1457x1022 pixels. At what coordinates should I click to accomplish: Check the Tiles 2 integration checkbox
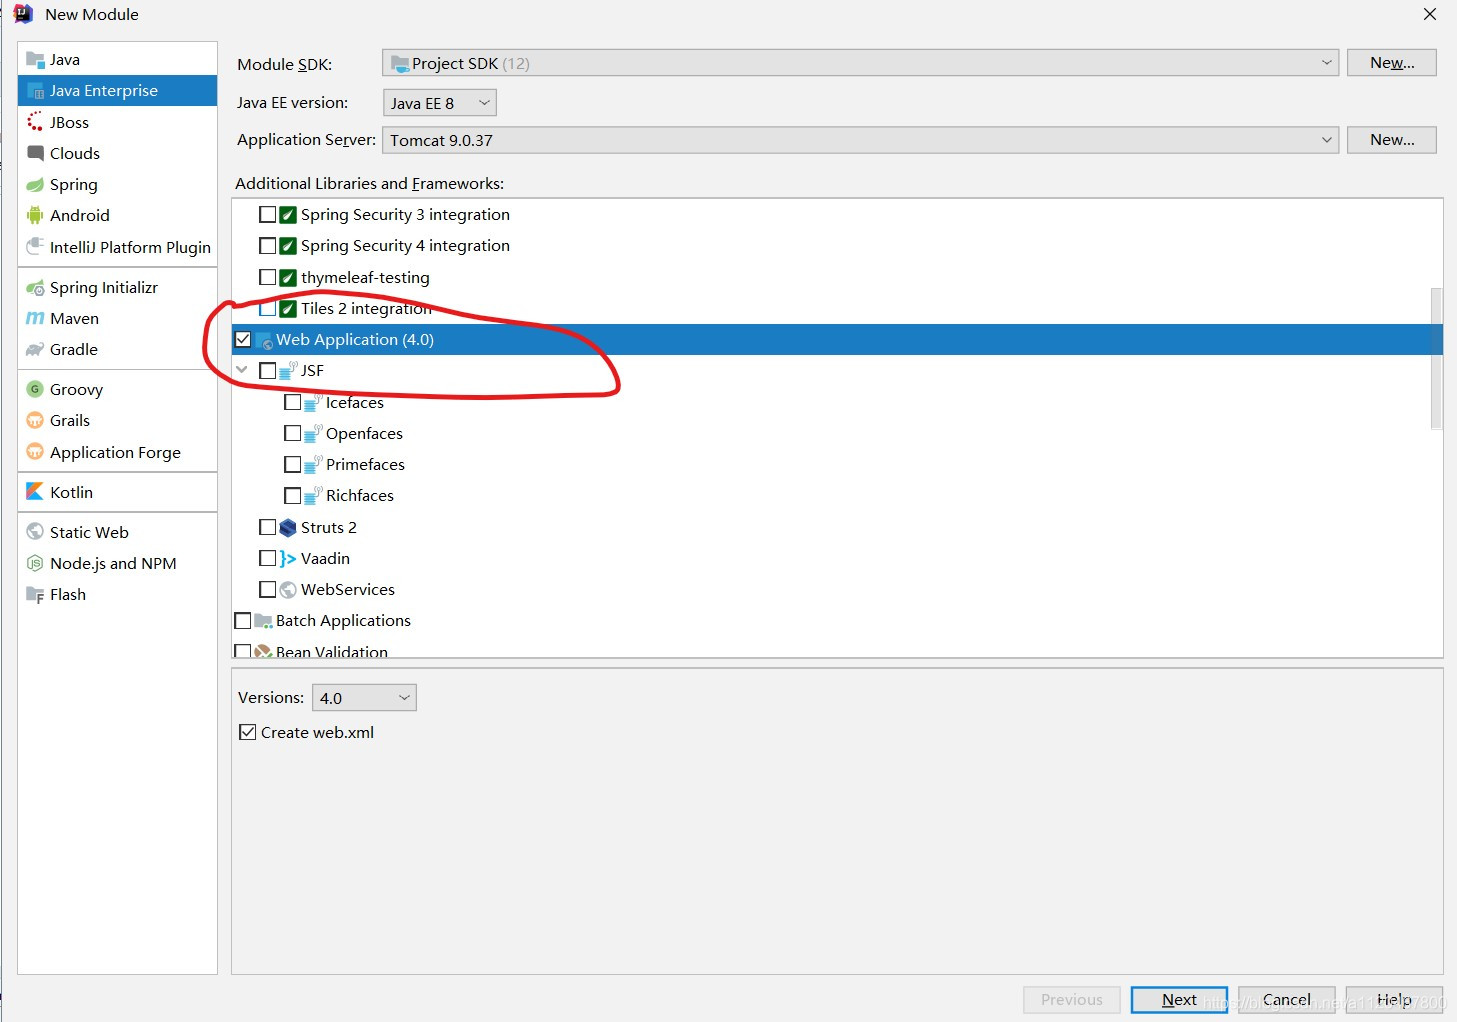[267, 308]
